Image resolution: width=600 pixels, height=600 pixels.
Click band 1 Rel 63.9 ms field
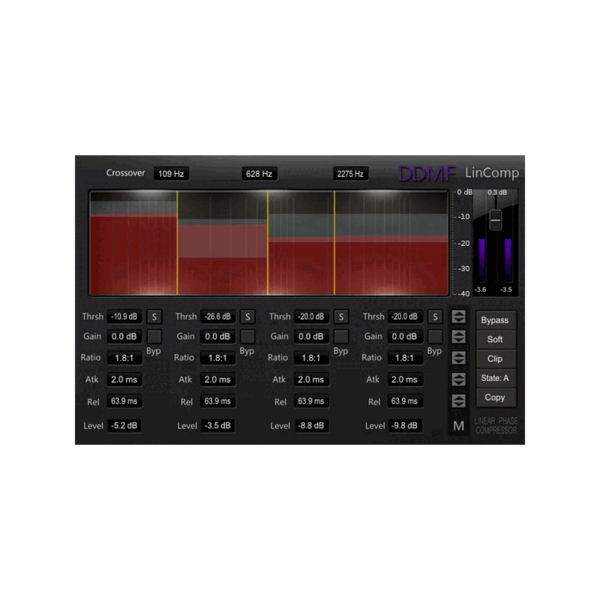coord(124,401)
